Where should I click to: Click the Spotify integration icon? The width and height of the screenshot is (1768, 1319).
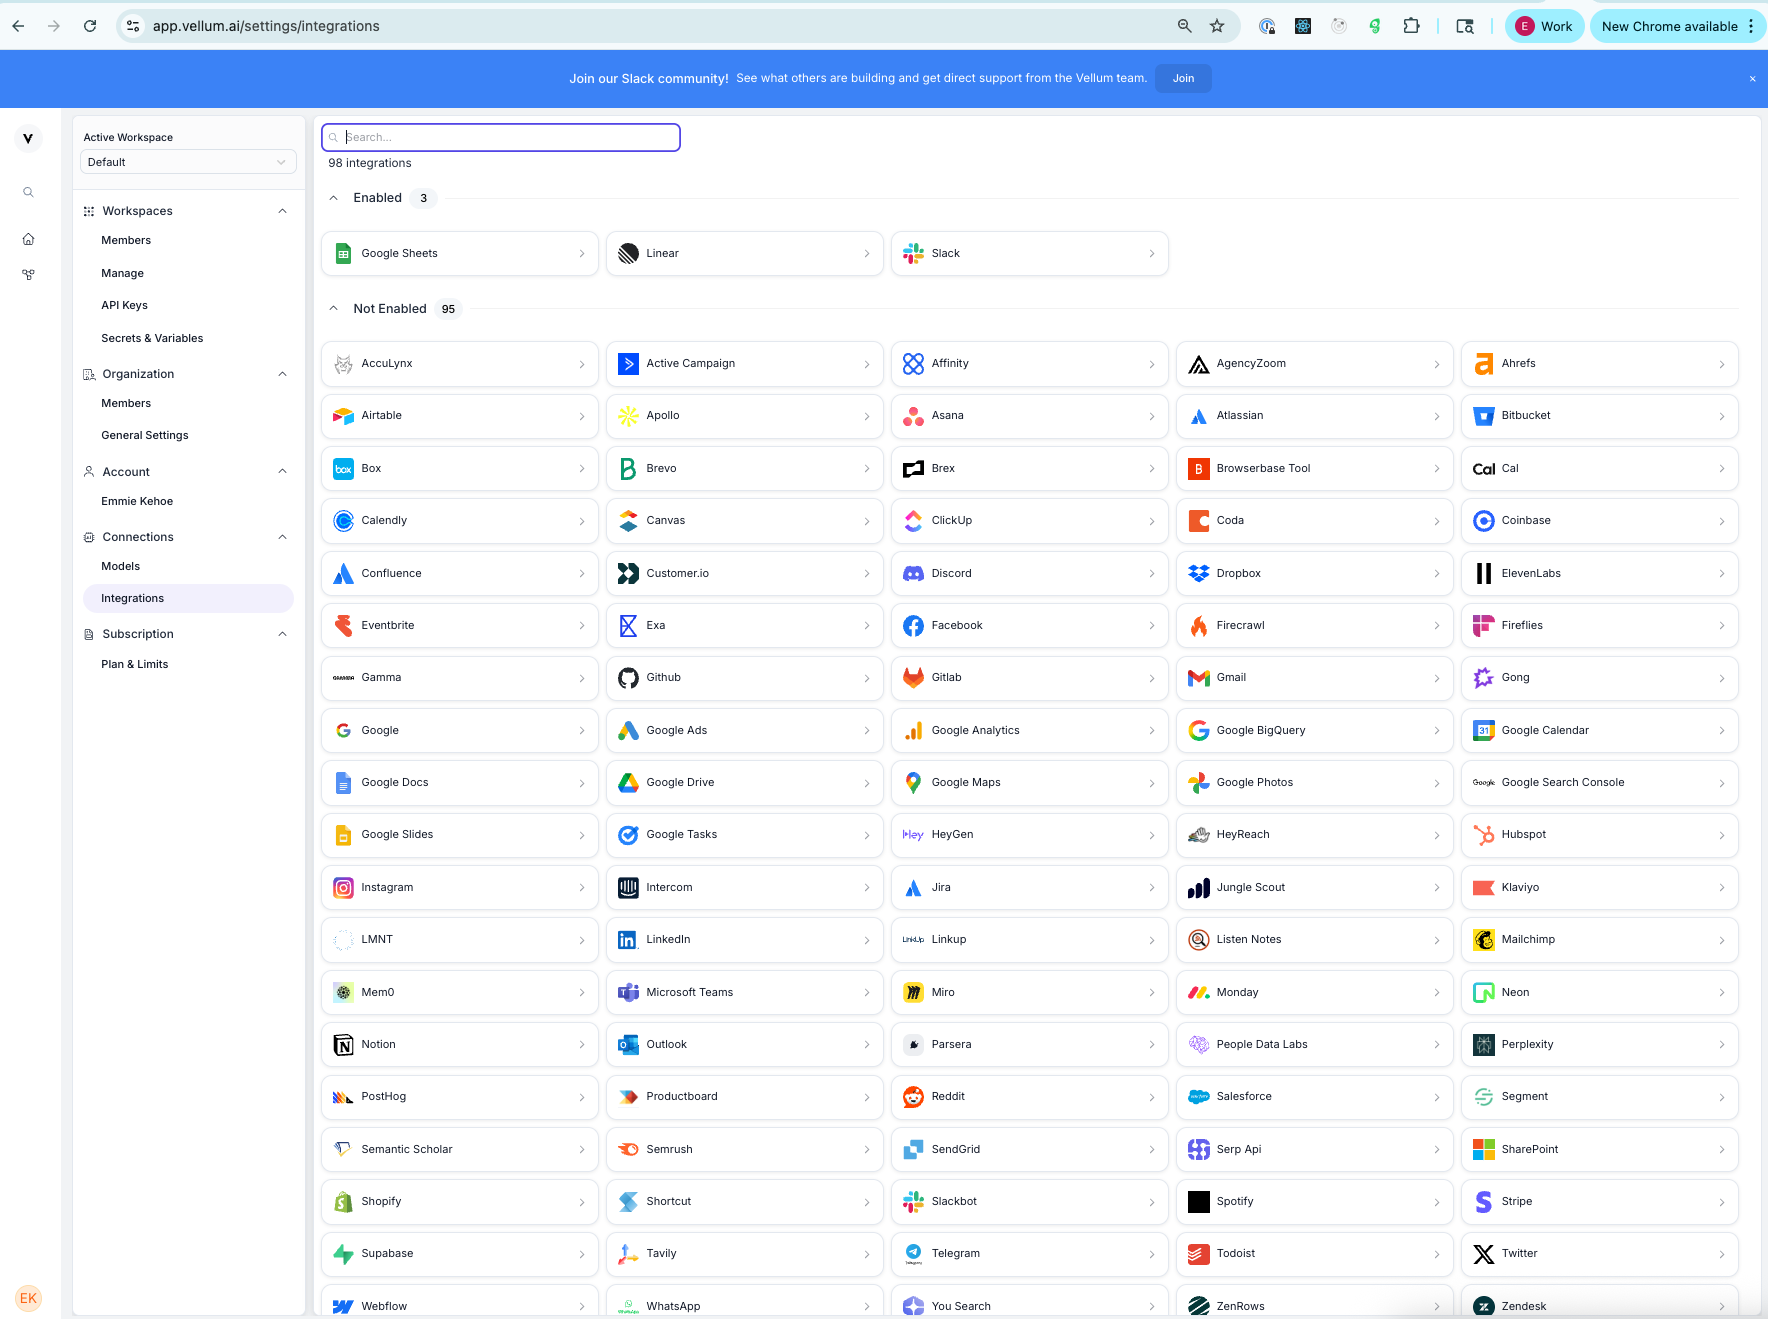(1198, 1202)
